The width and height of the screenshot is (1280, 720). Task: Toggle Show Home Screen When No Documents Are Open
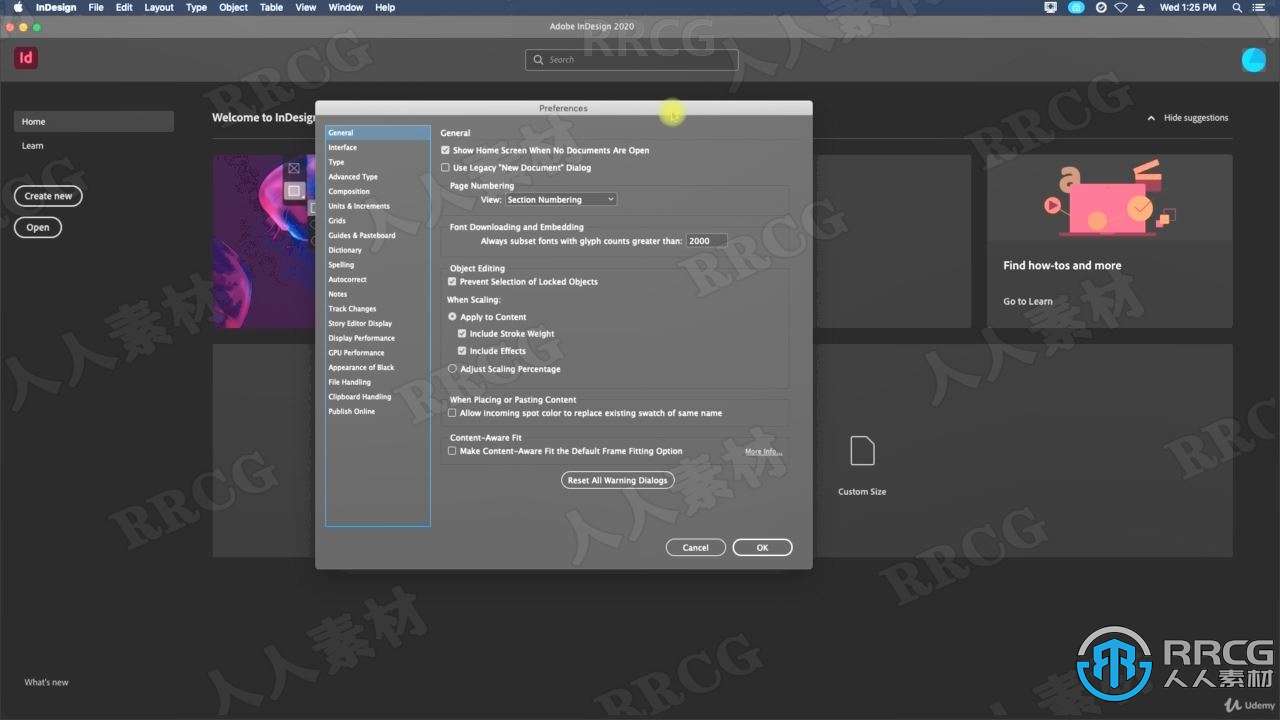(x=446, y=150)
